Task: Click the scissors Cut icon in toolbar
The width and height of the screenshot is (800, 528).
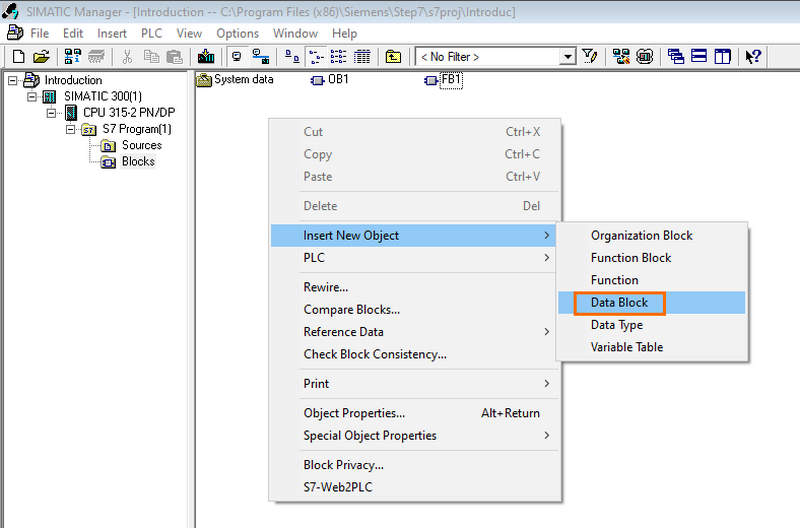Action: [x=127, y=56]
